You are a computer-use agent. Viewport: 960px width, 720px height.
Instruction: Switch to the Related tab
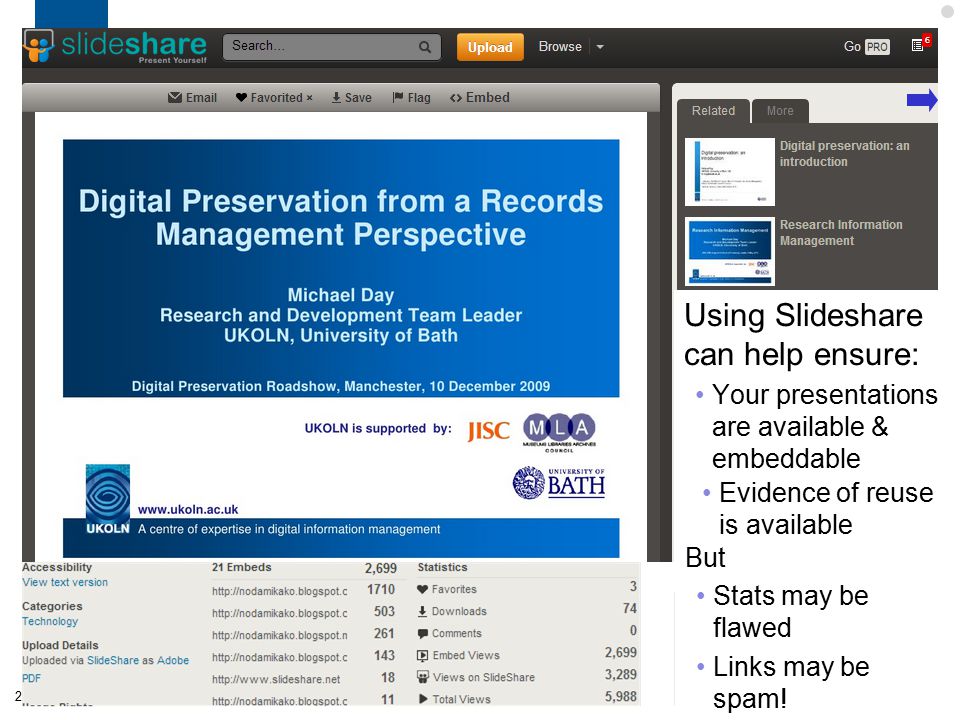[713, 111]
